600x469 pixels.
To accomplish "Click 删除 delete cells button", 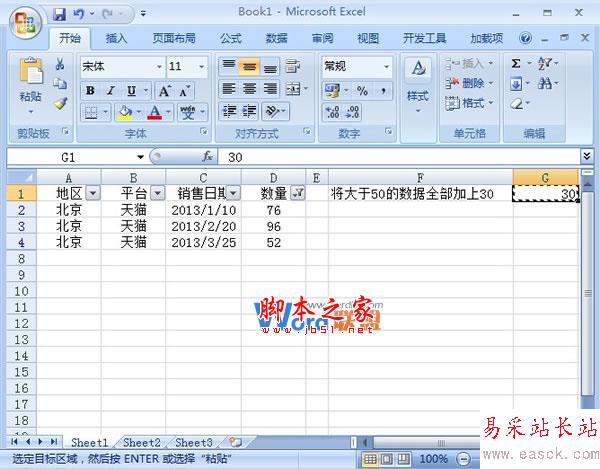I will pos(469,83).
